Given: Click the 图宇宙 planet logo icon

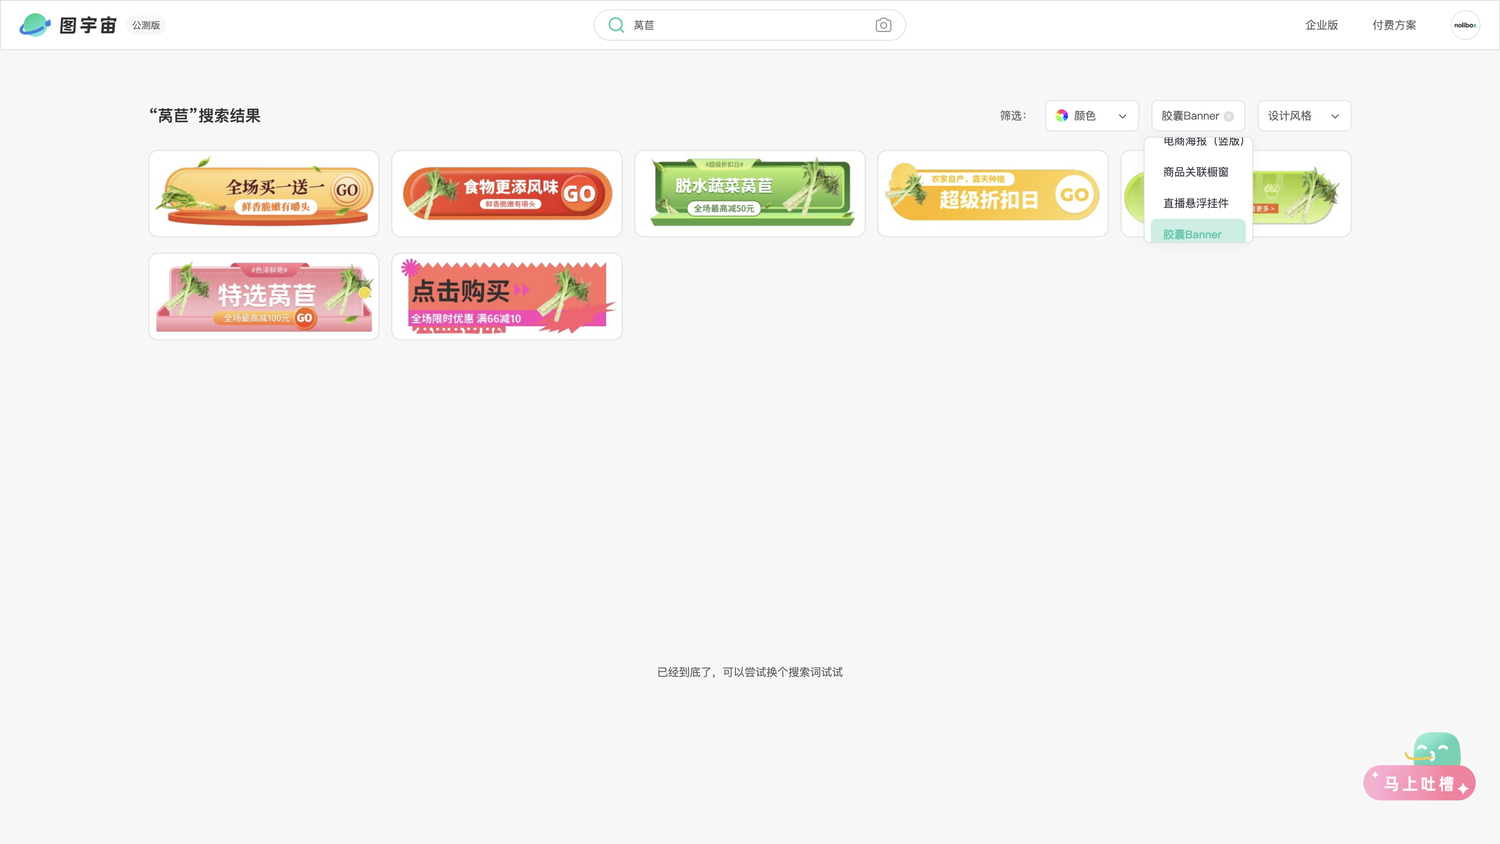Looking at the screenshot, I should 35,25.
